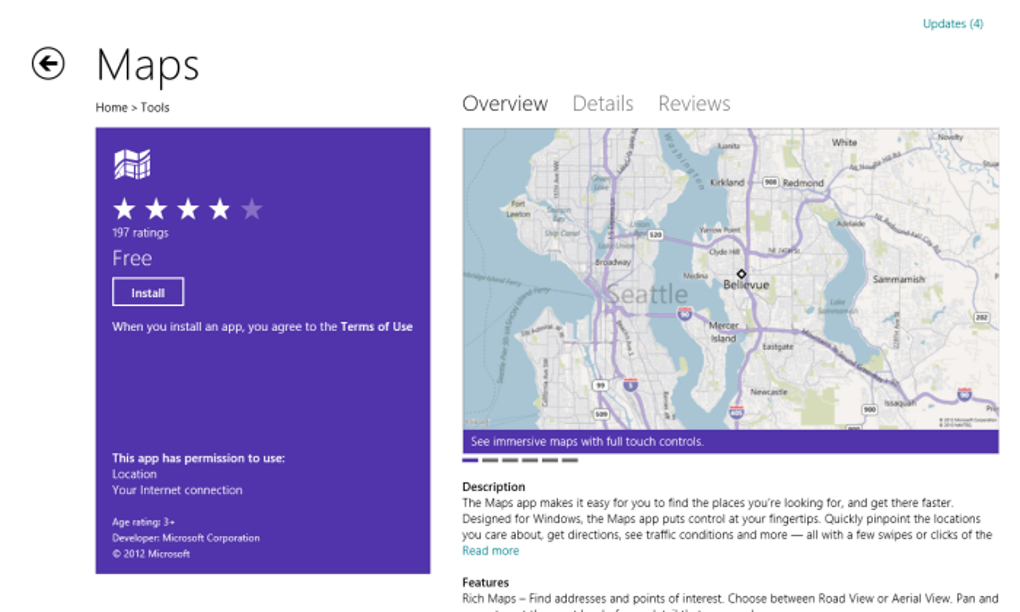Screen dimensions: 1020x612
Task: Open Tools category in breadcrumb
Action: click(155, 107)
